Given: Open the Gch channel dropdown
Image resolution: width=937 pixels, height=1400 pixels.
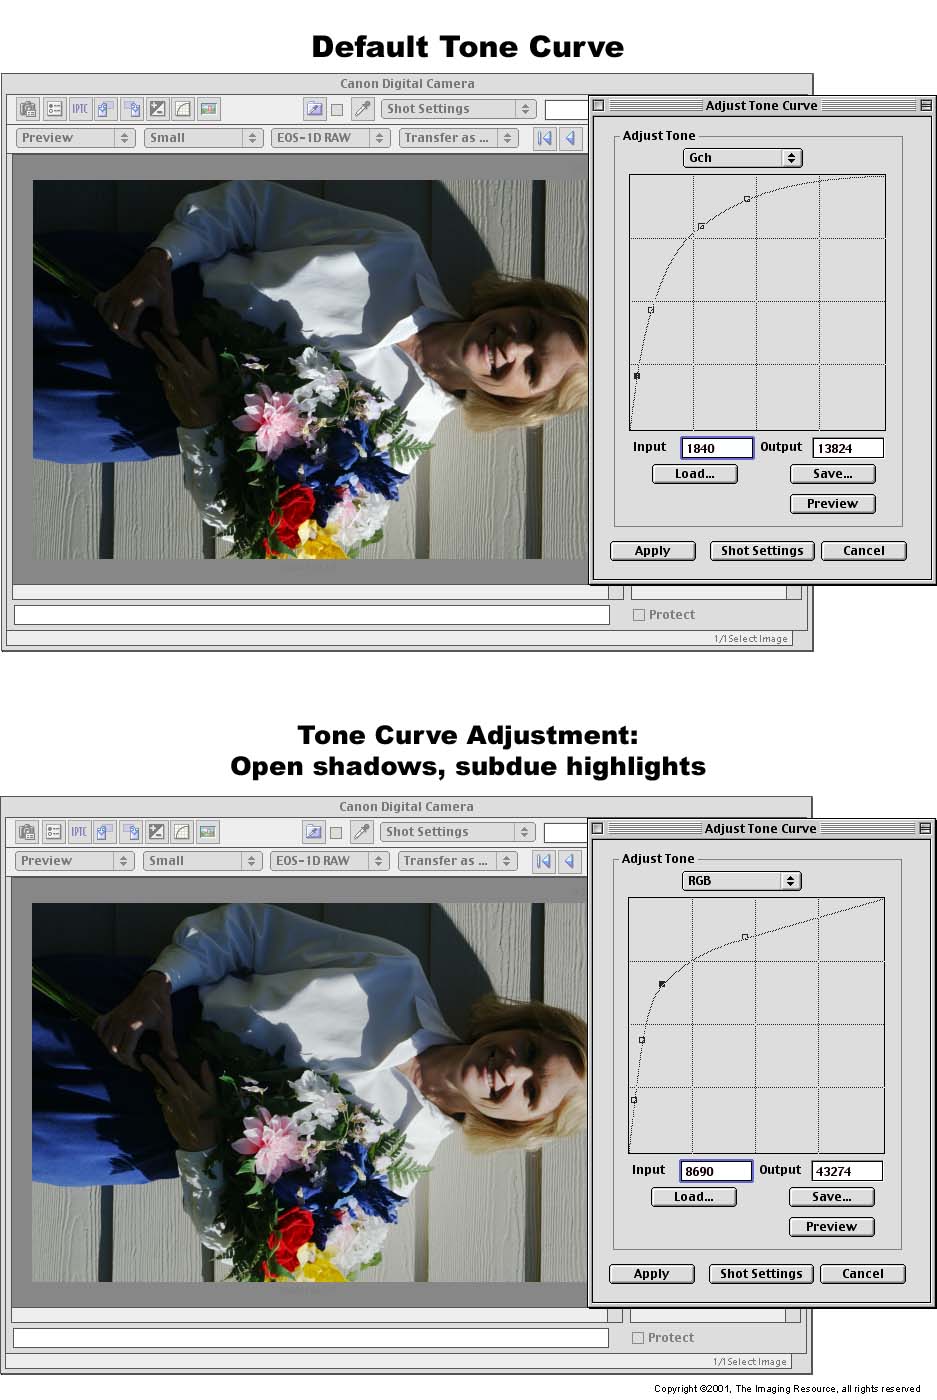Looking at the screenshot, I should 743,158.
